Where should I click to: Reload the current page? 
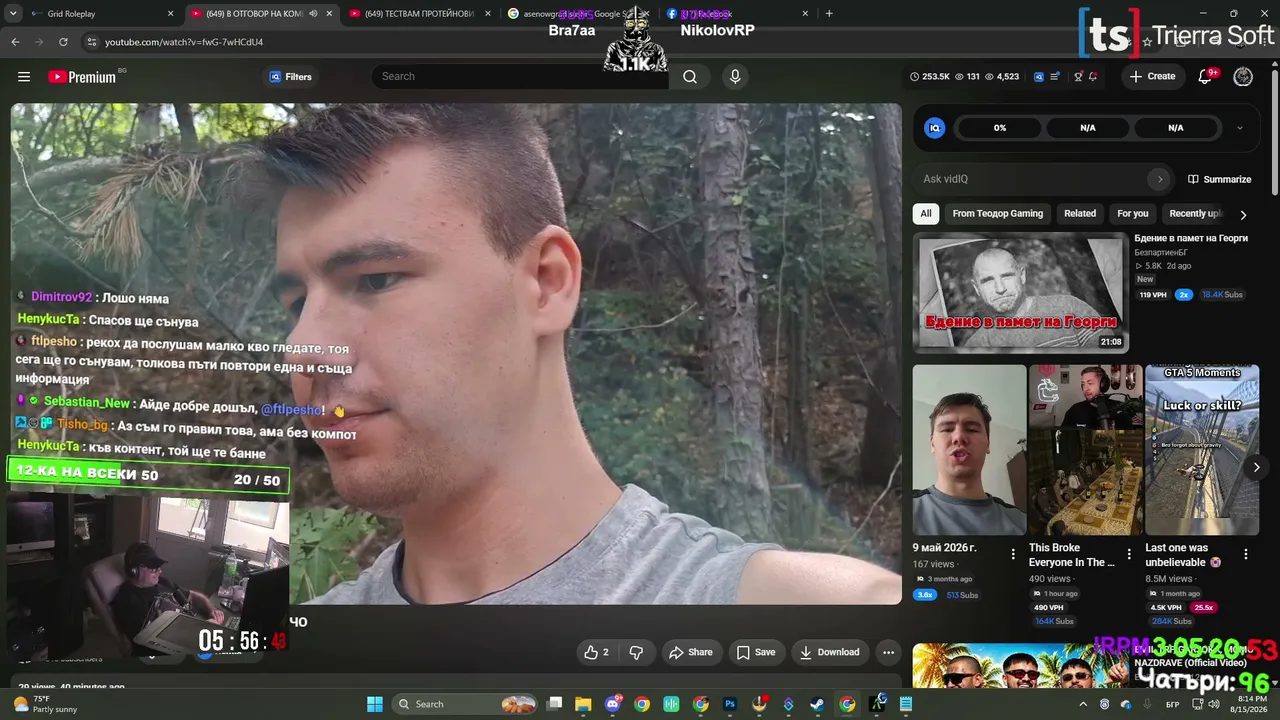point(63,42)
